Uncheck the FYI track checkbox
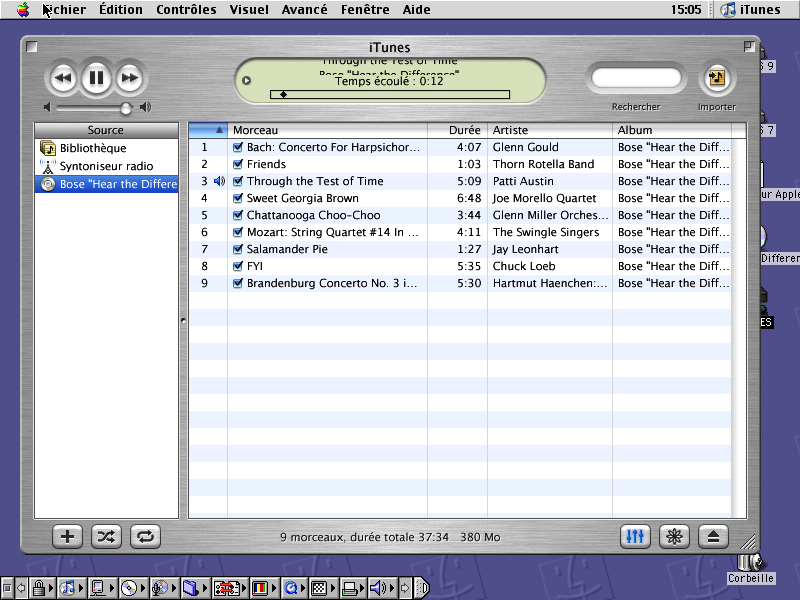This screenshot has width=800, height=600. click(x=237, y=266)
